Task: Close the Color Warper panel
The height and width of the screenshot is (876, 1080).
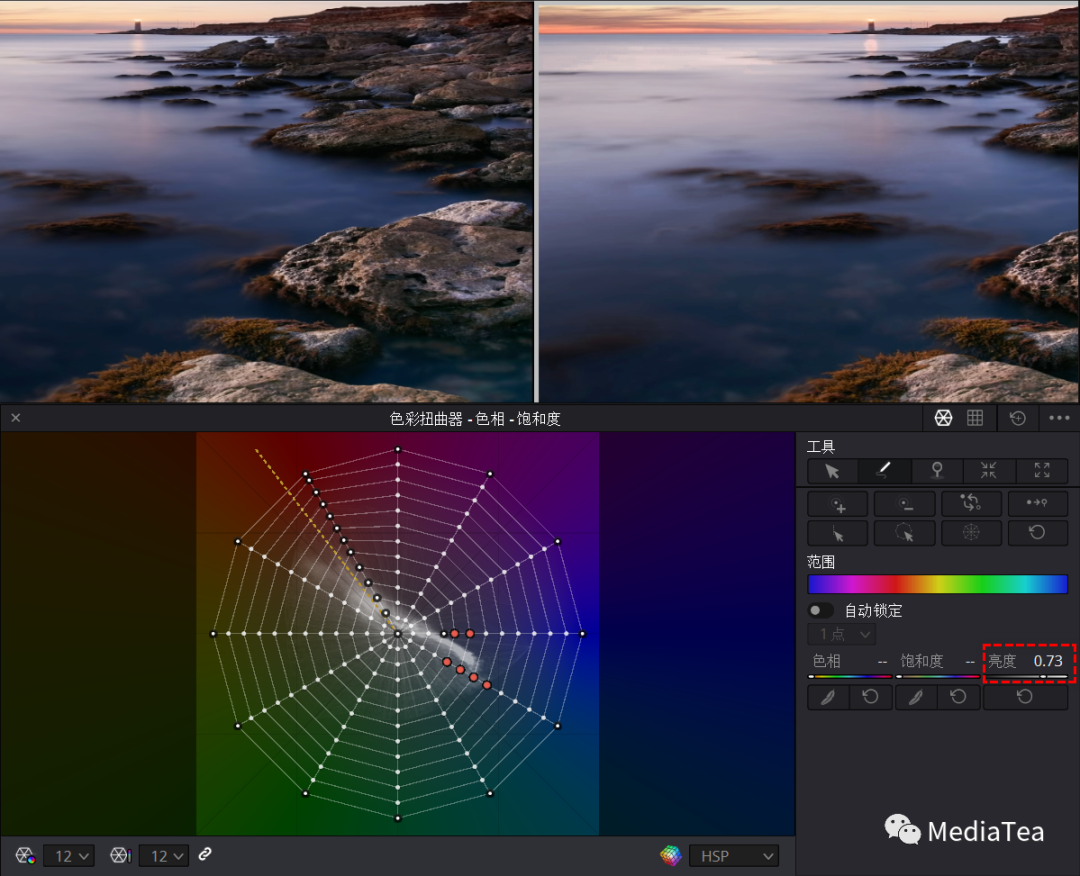Action: click(x=16, y=418)
